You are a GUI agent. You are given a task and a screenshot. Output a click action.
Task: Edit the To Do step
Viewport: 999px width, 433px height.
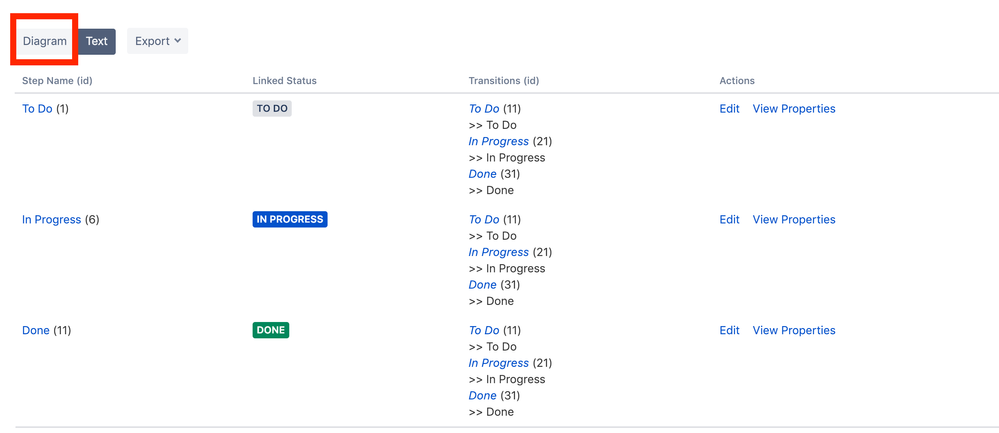click(x=729, y=109)
